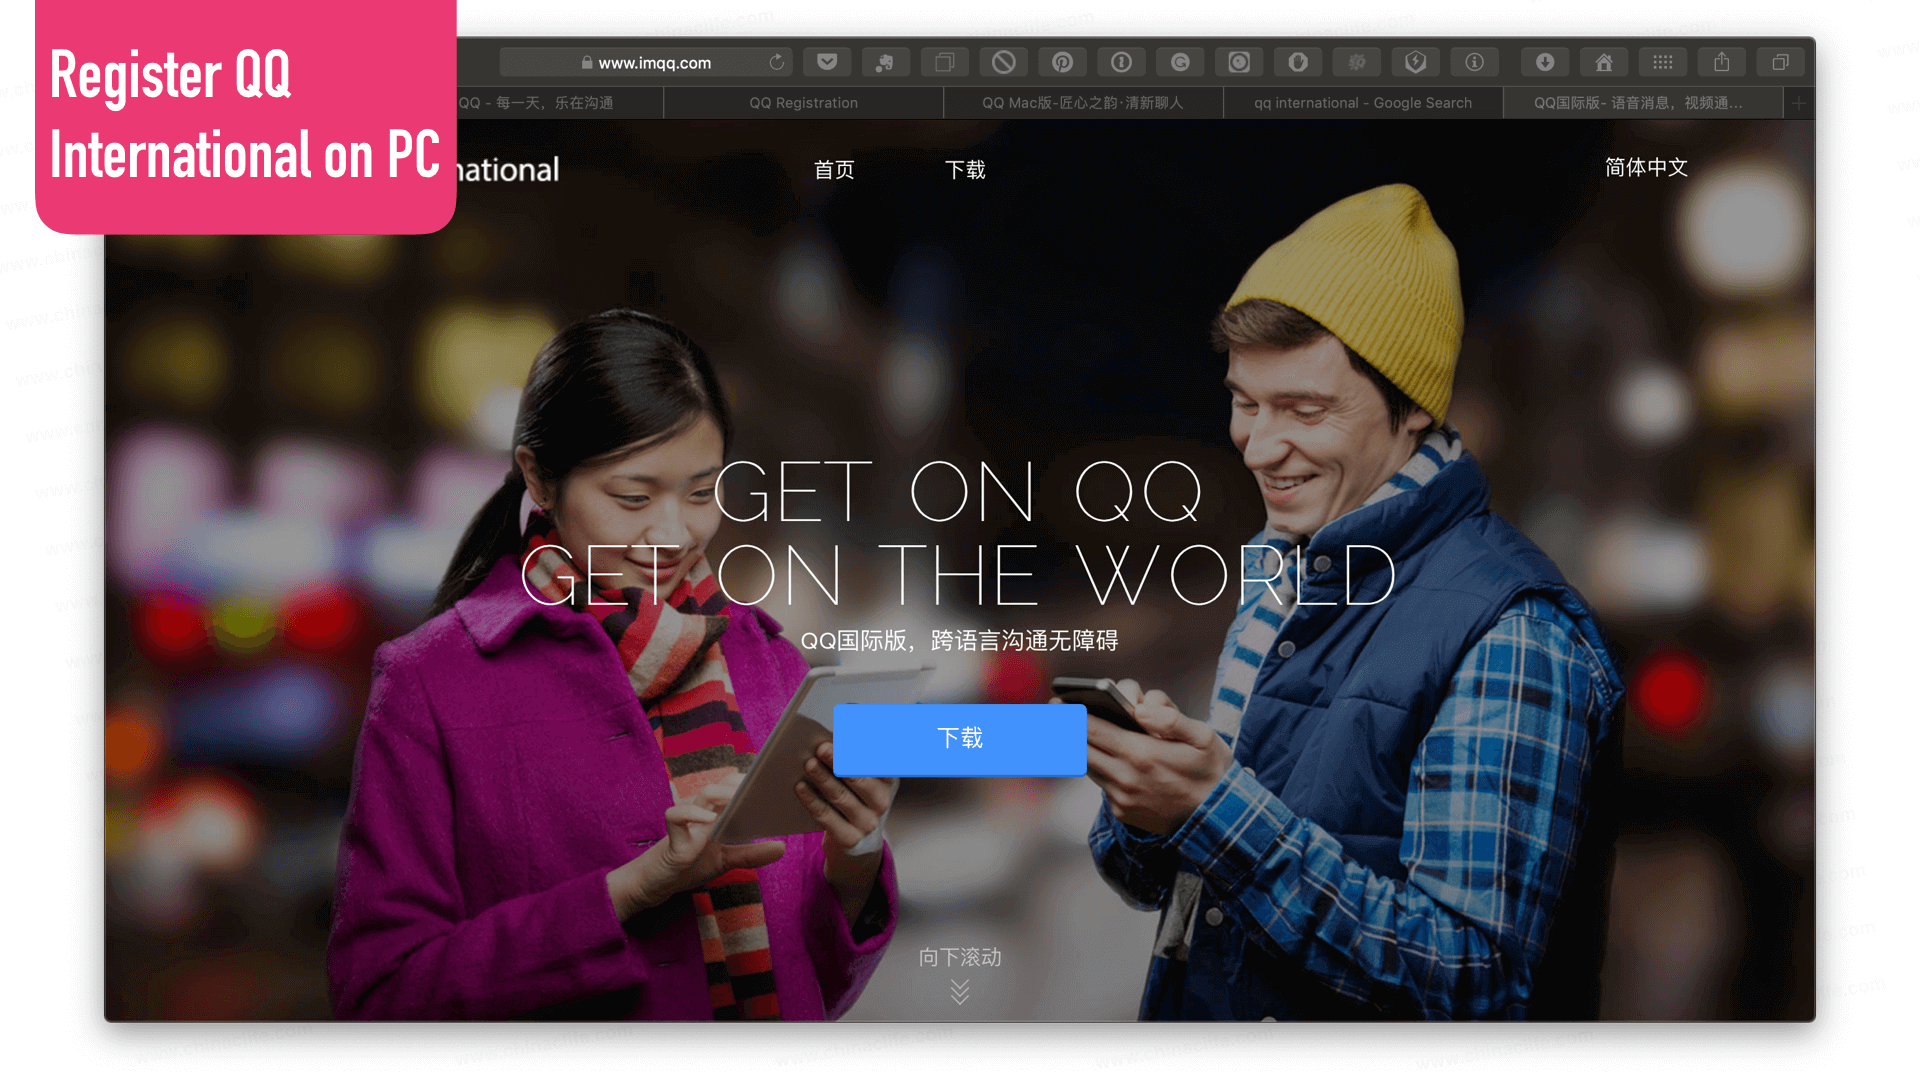This screenshot has width=1920, height=1080.
Task: Save page with the Pocket extension icon
Action: click(x=827, y=62)
